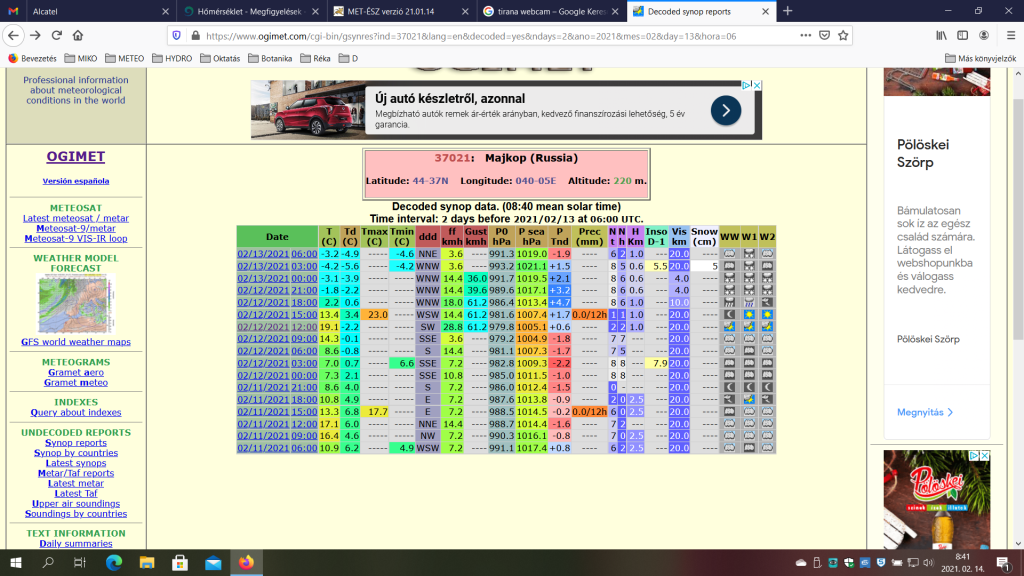Screen dimensions: 1024x576
Task: Go back to the previous page
Action: click(12, 35)
